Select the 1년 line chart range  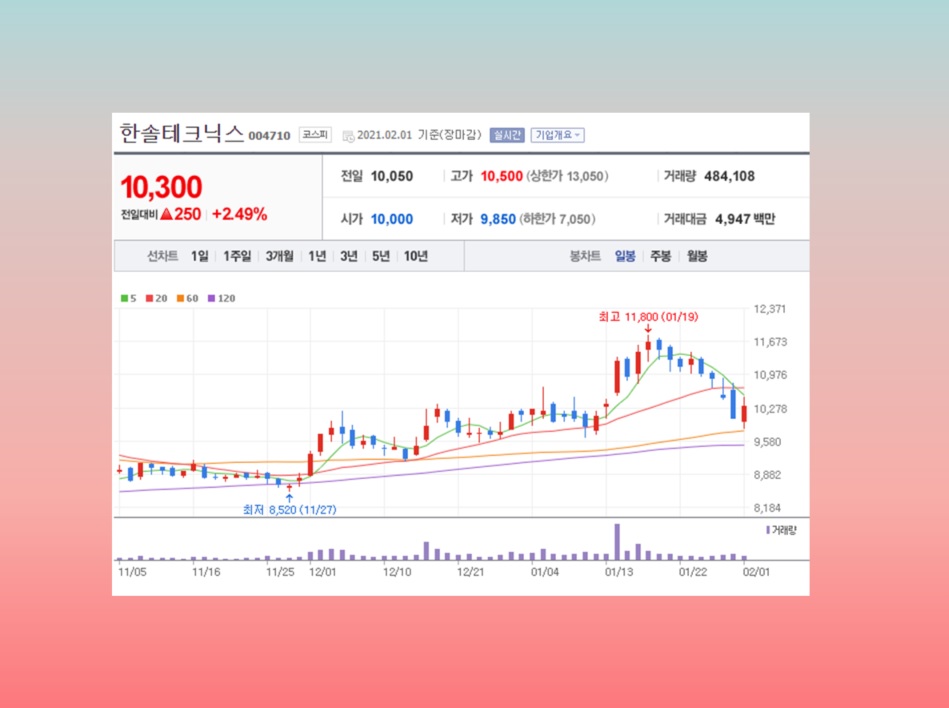point(317,257)
